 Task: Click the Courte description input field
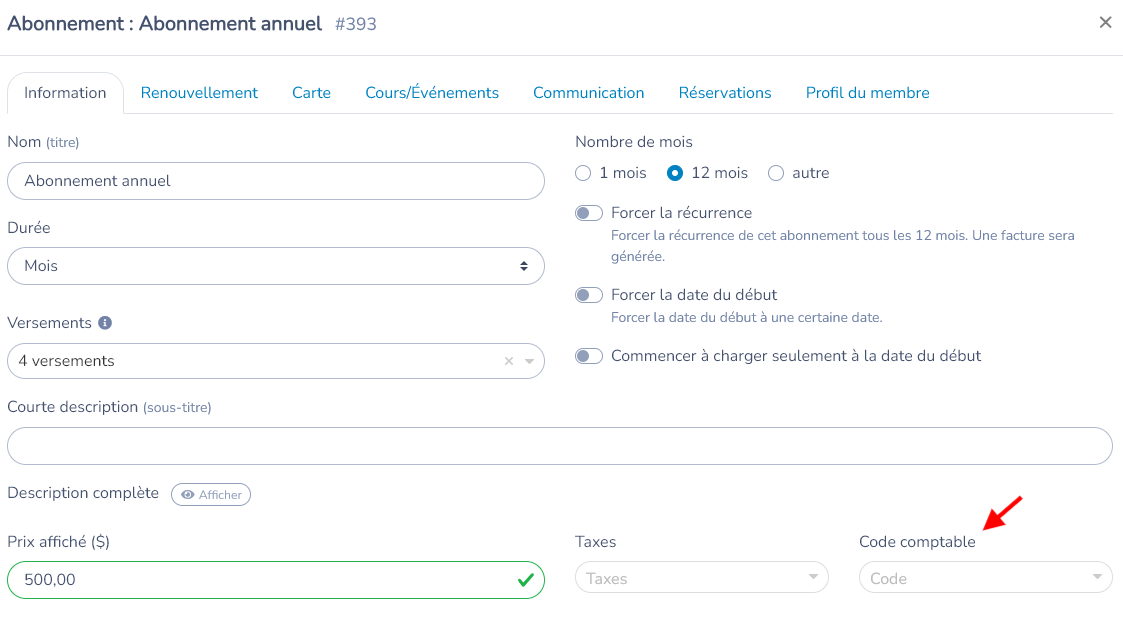tap(559, 446)
